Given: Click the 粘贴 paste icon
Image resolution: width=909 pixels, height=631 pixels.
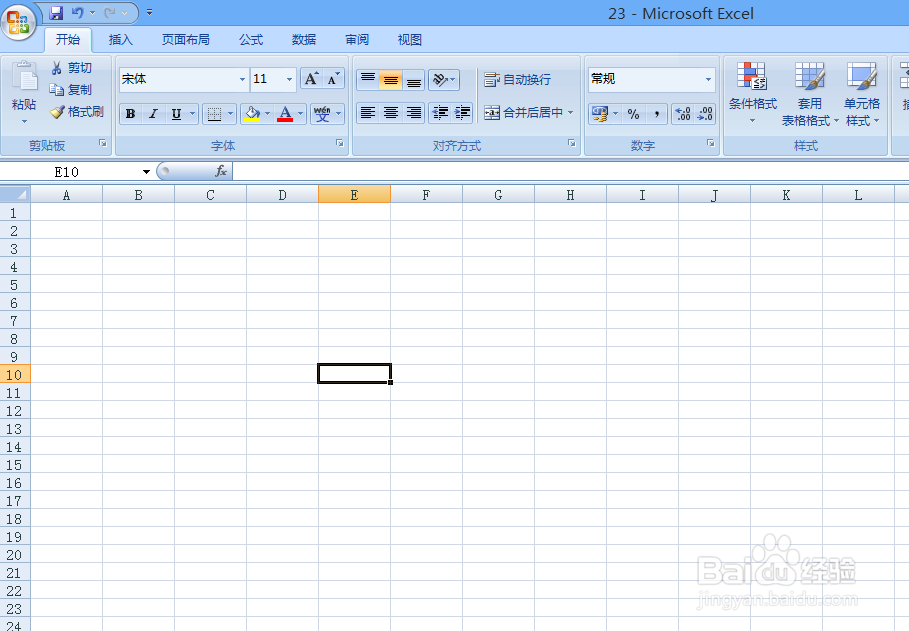Looking at the screenshot, I should (24, 77).
